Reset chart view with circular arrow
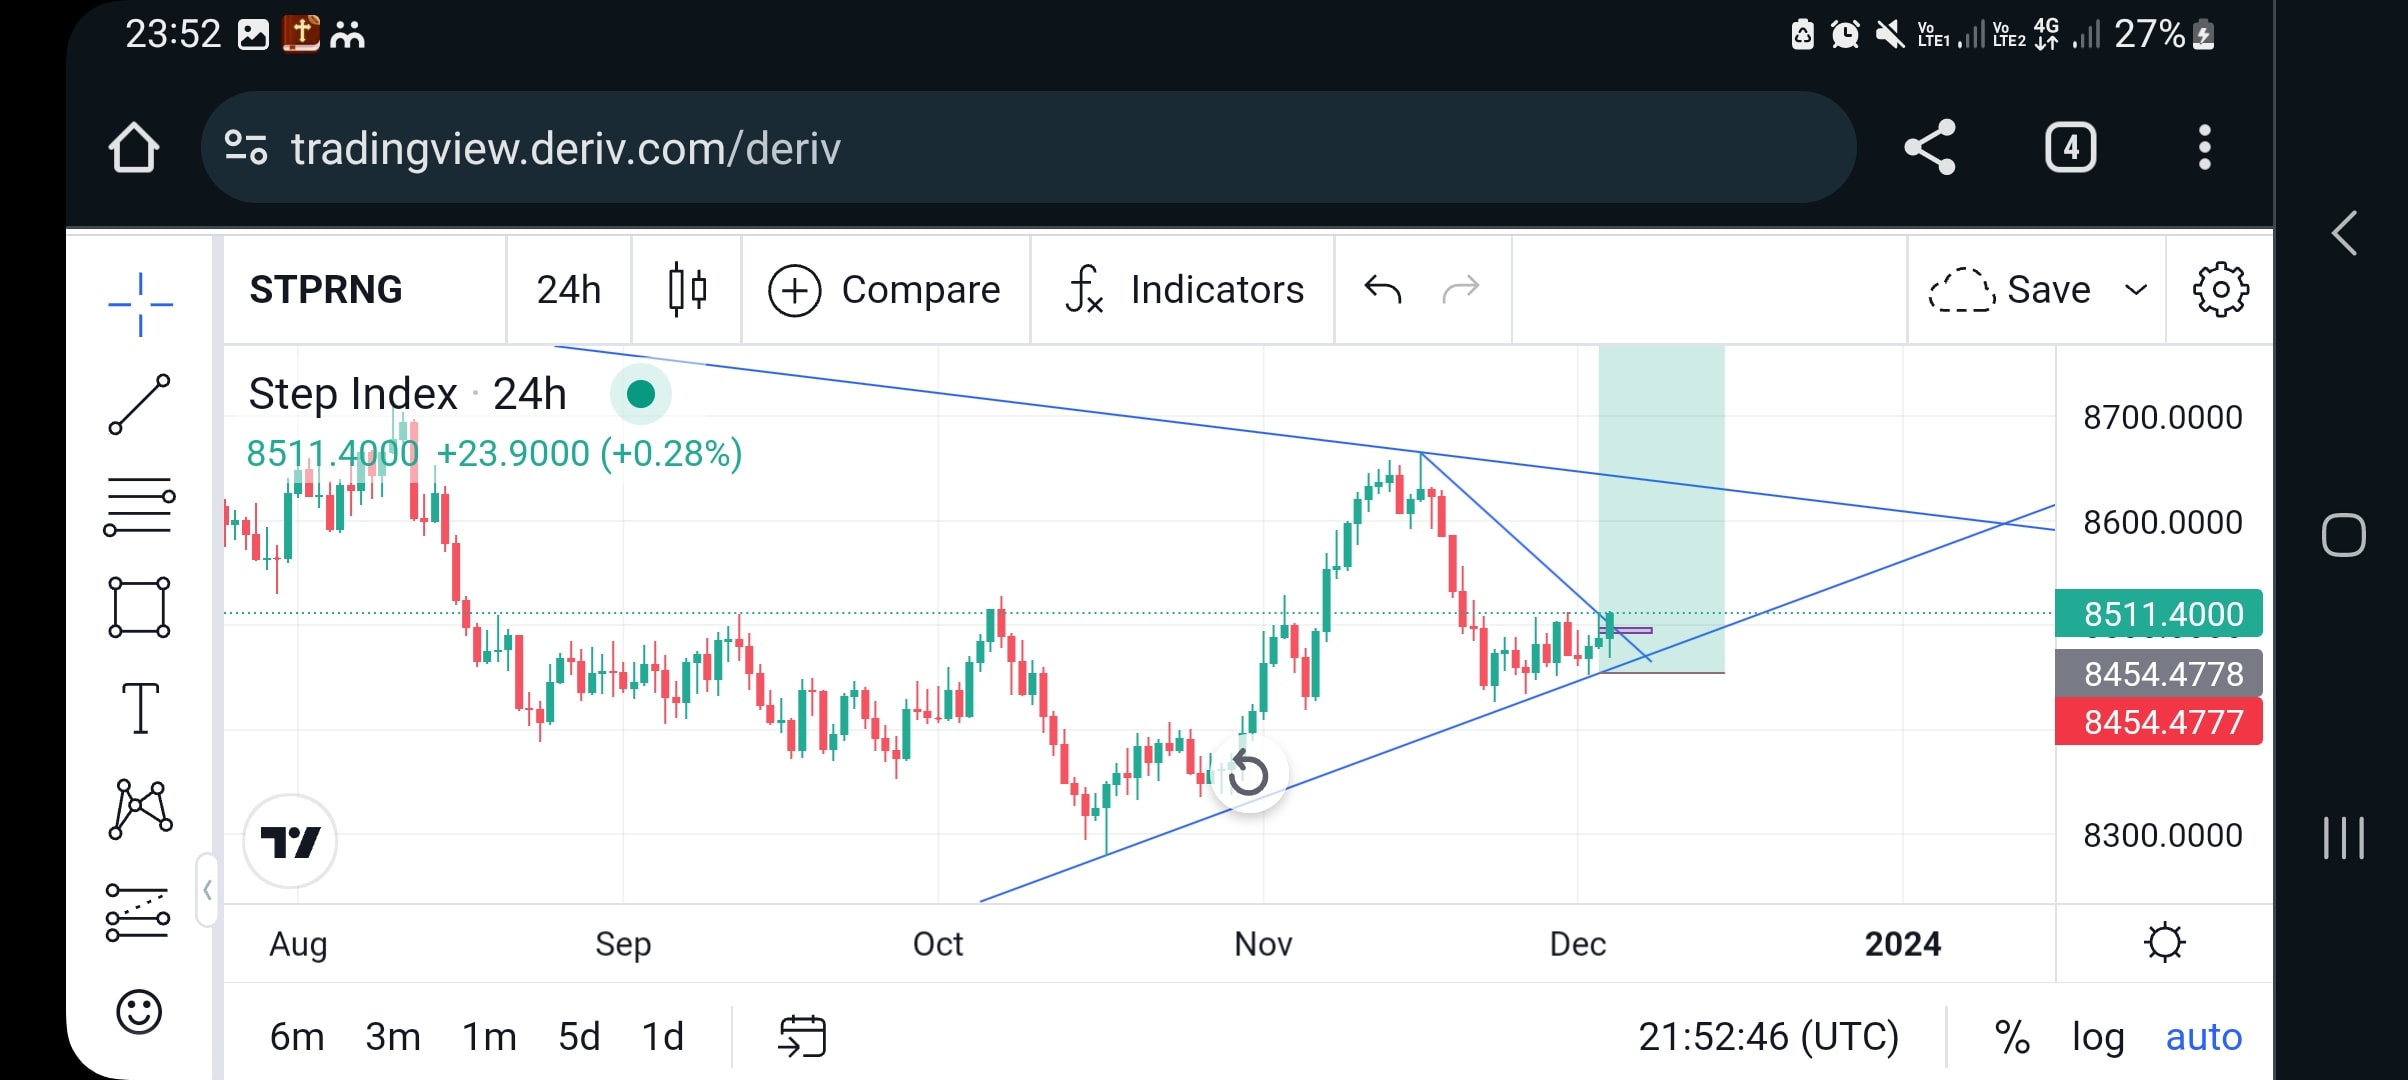Screen dimensions: 2408x1080 [x=1248, y=774]
